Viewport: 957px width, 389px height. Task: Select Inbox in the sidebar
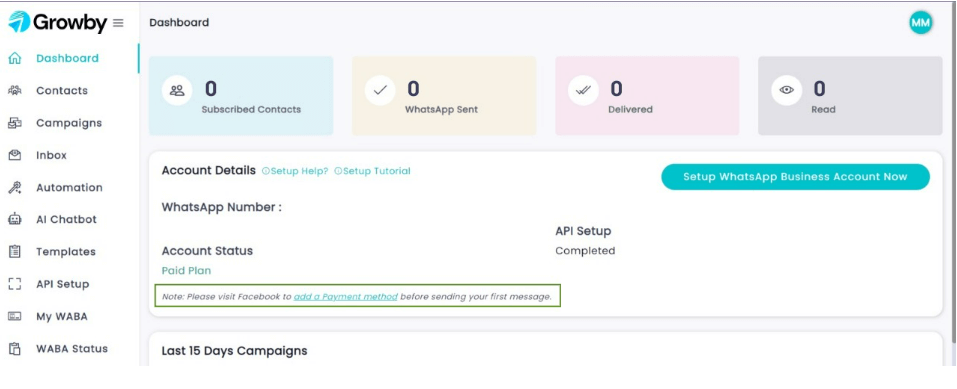(x=51, y=155)
